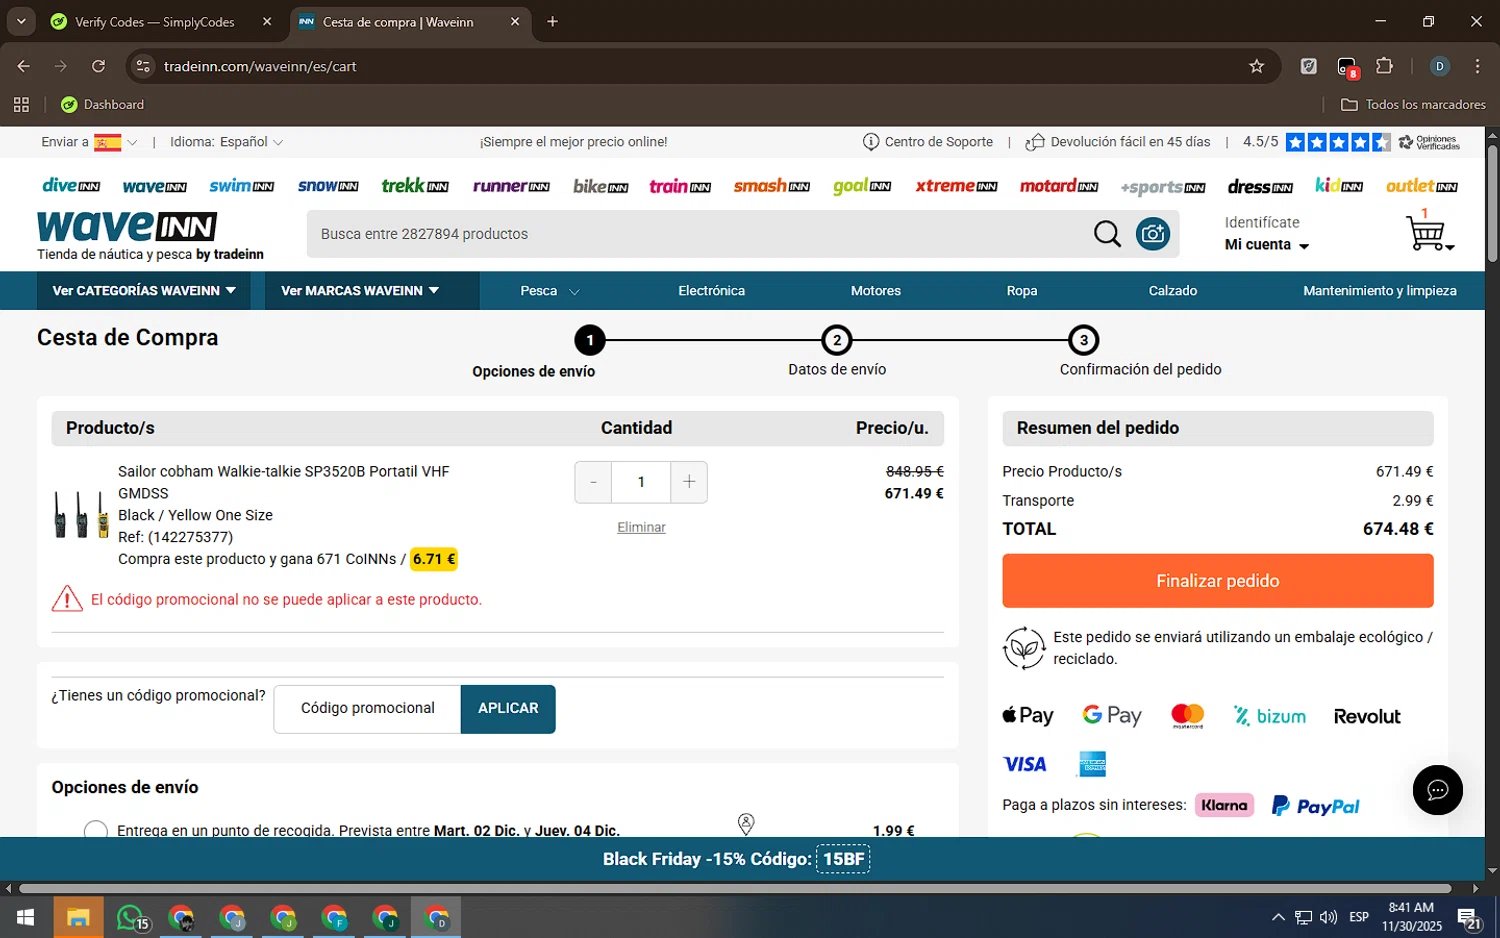This screenshot has height=938, width=1500.
Task: Open the Idioma Español language dropdown
Action: [x=226, y=142]
